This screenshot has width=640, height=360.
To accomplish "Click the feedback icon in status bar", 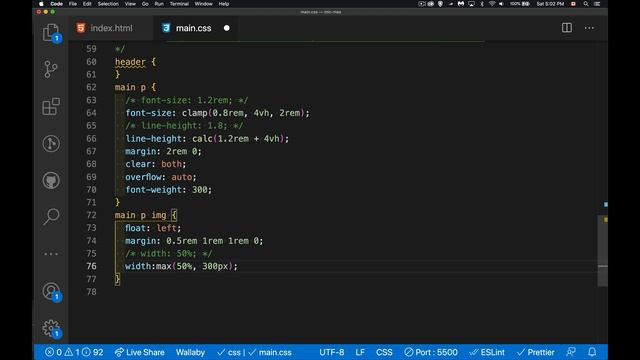I will pyautogui.click(x=571, y=352).
